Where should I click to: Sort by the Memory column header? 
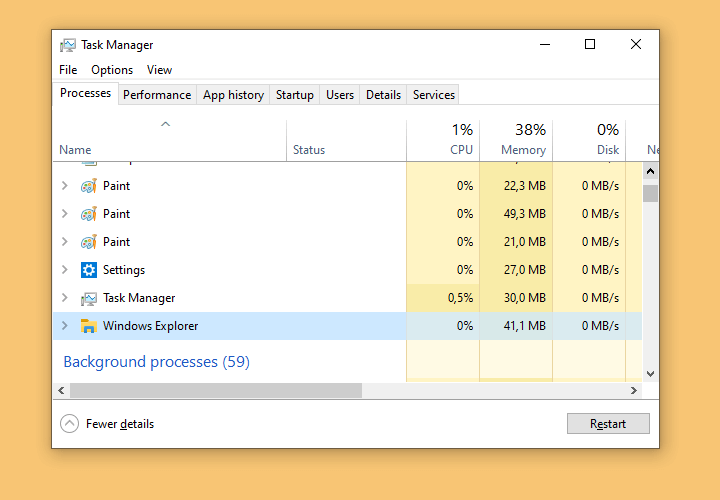(x=516, y=140)
